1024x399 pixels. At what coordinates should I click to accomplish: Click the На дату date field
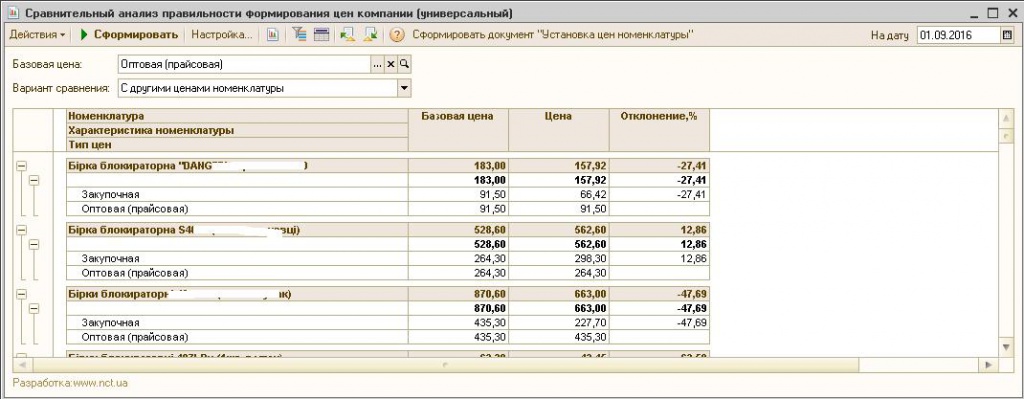click(x=958, y=36)
